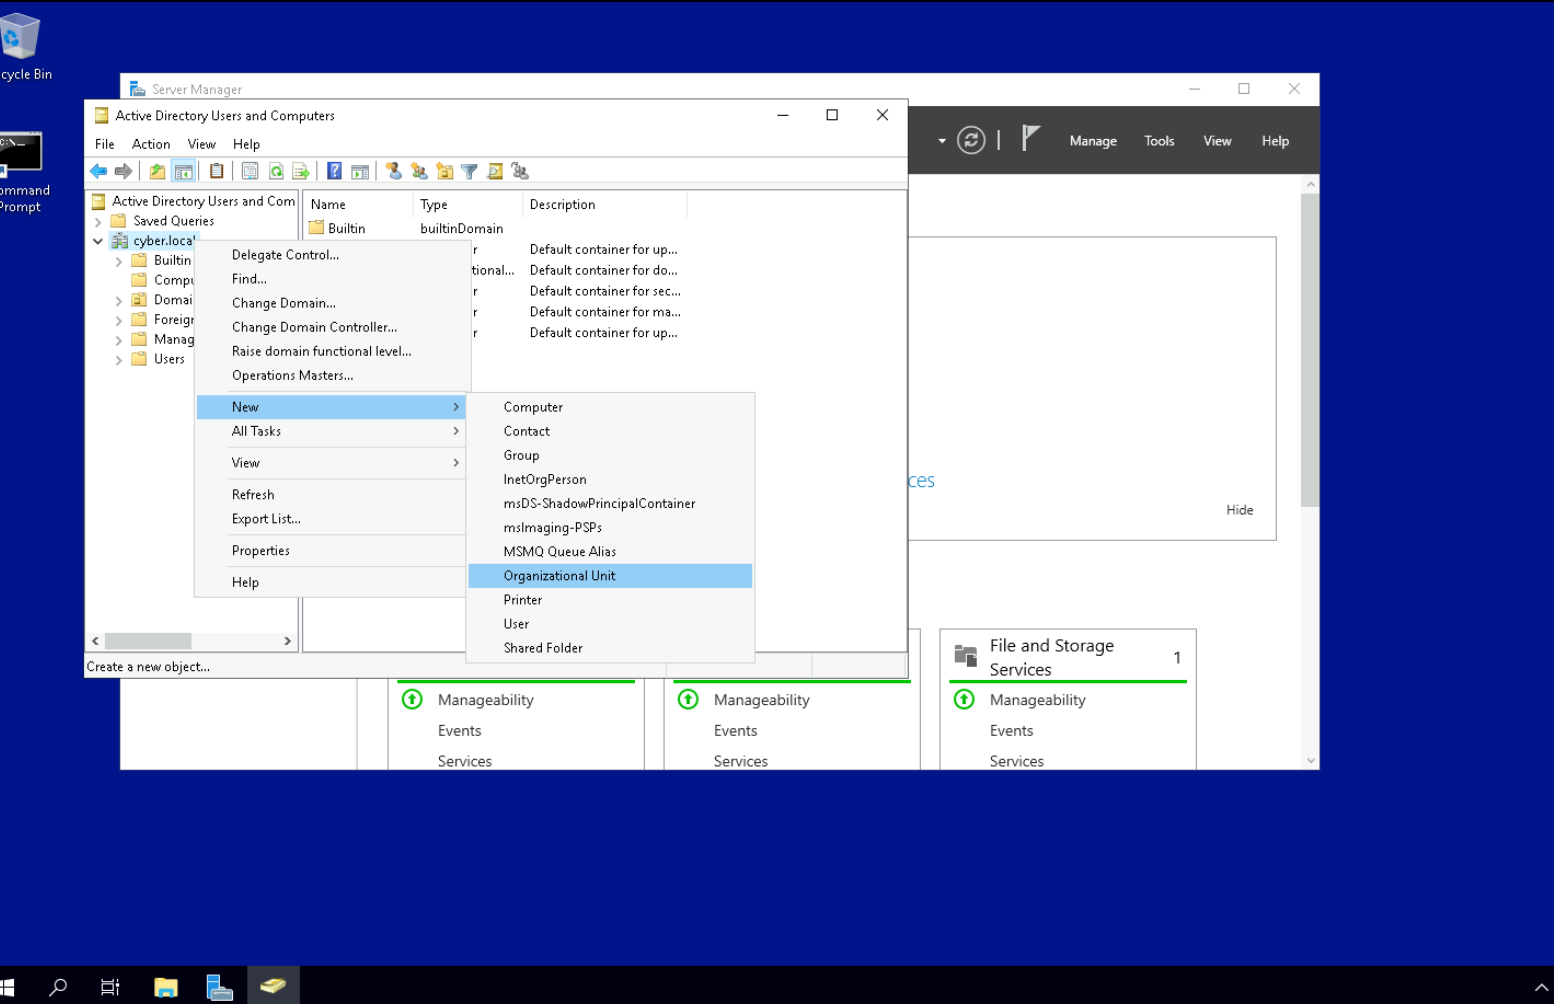Expand the Builtin tree node

(x=119, y=261)
